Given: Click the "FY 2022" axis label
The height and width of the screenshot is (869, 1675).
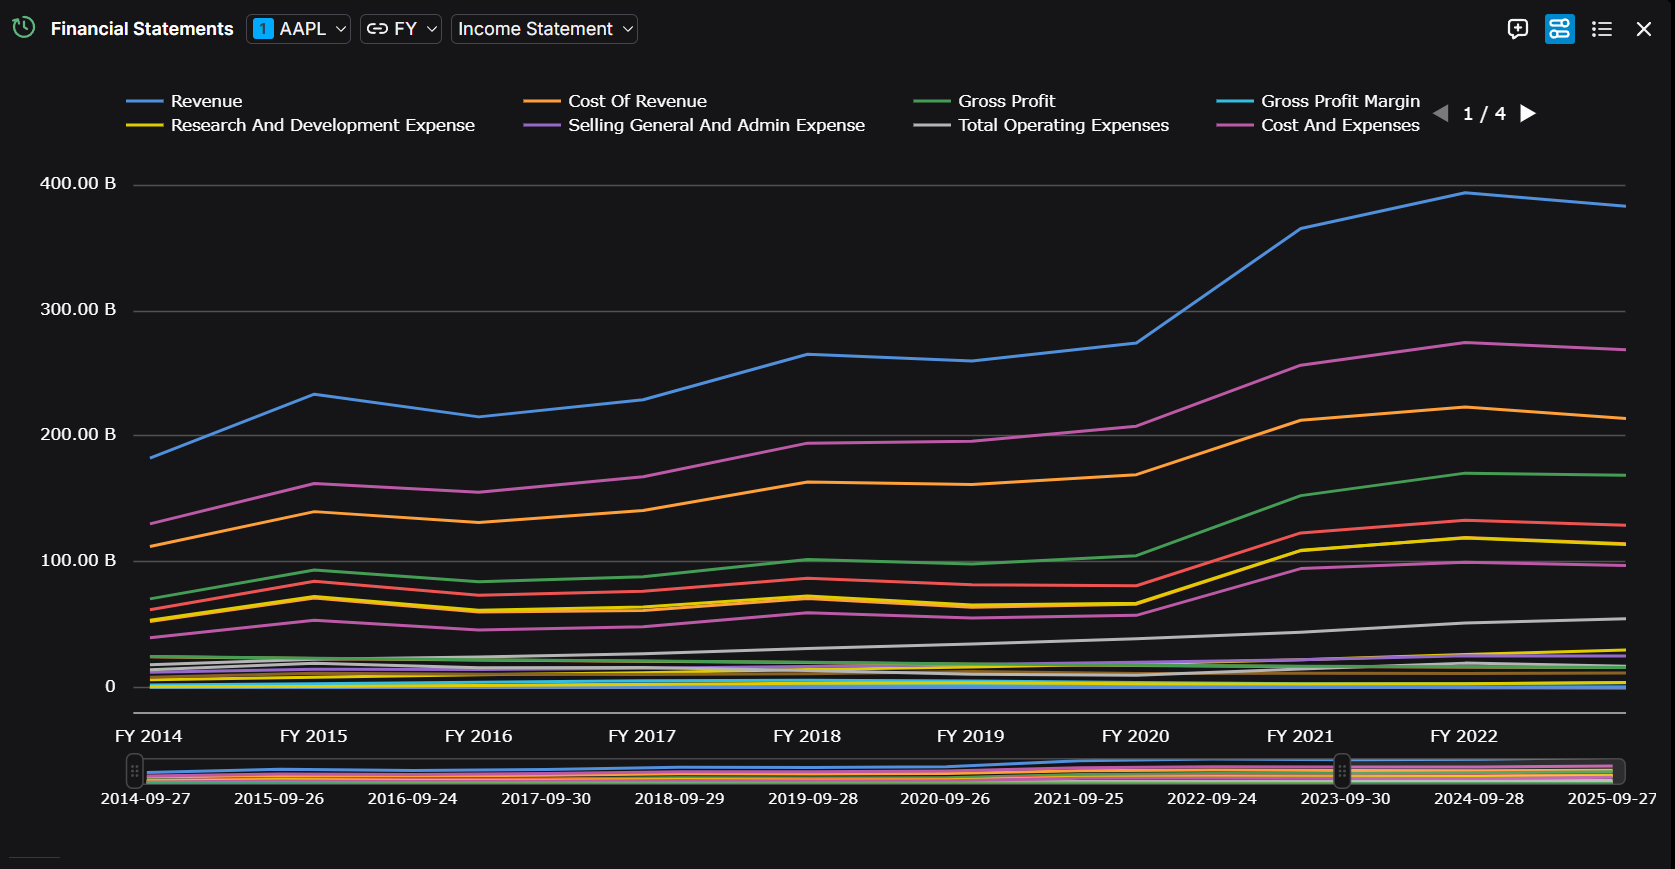Looking at the screenshot, I should click(1464, 736).
